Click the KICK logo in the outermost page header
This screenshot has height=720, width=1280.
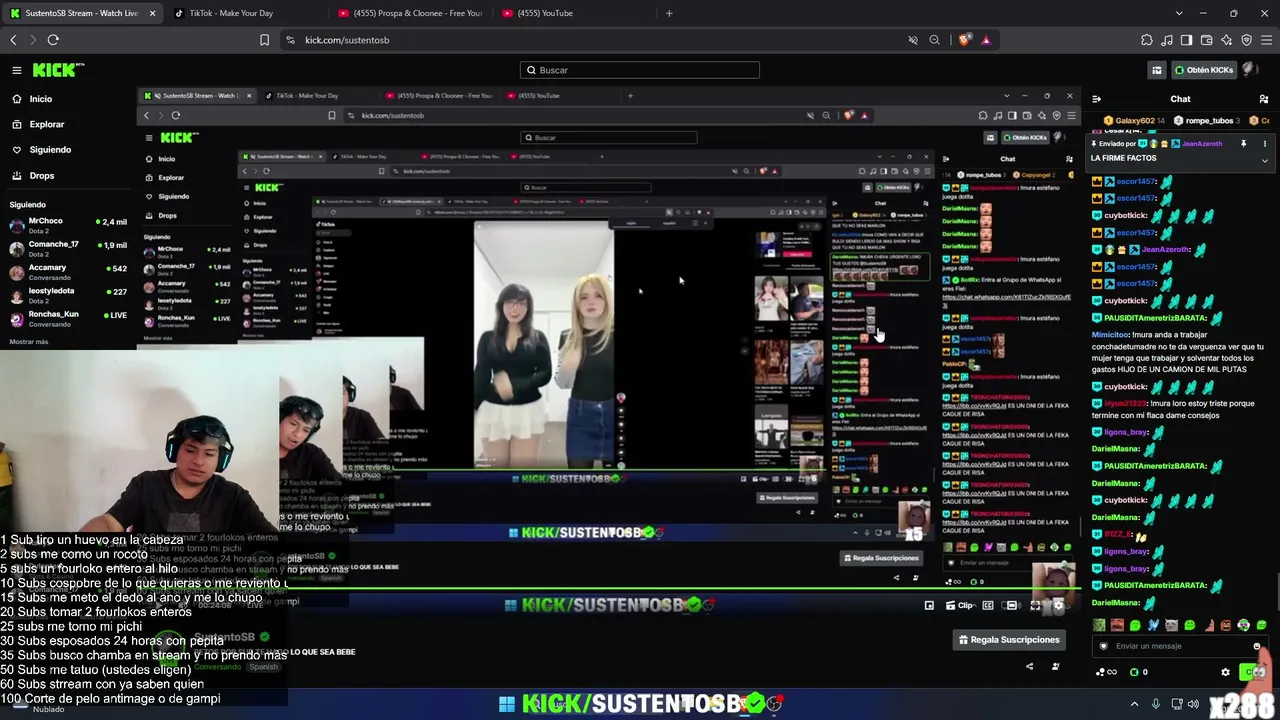click(58, 70)
